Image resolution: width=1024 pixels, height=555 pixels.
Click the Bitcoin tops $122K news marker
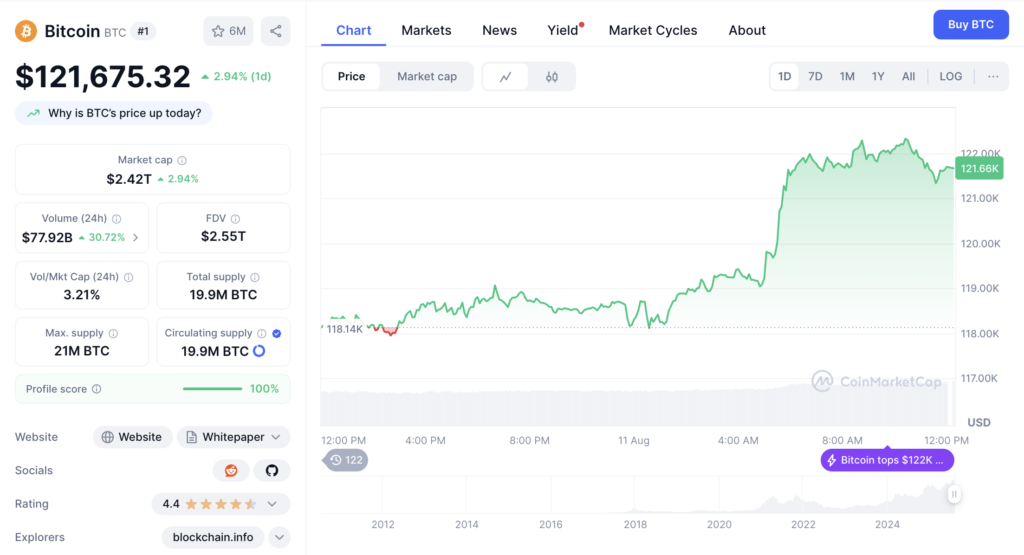click(888, 460)
